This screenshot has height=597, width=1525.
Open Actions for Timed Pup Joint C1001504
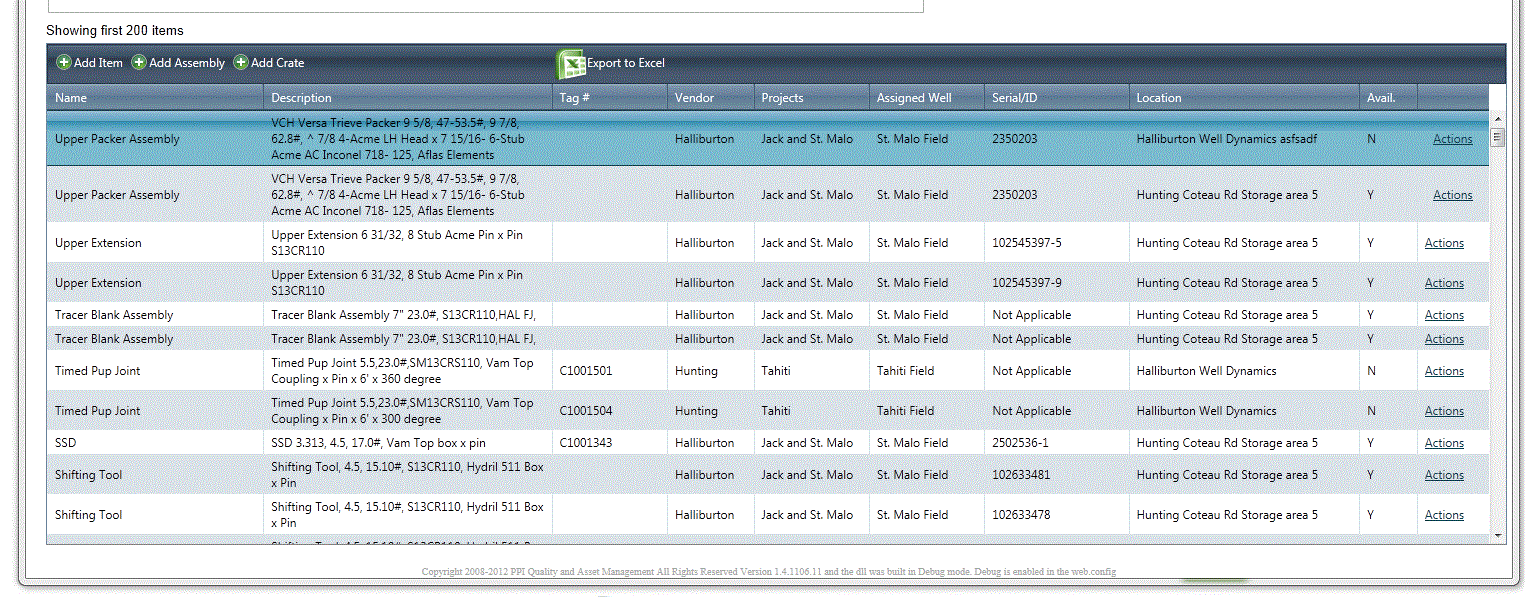(x=1444, y=411)
